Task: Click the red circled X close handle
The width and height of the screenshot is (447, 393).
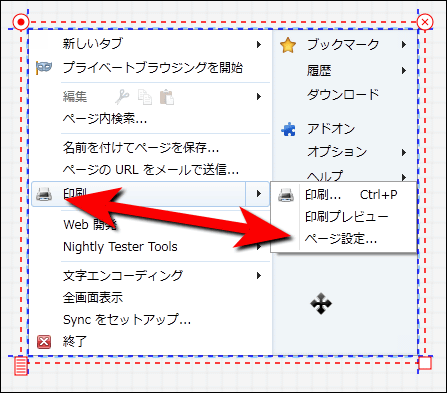Action: pyautogui.click(x=425, y=22)
